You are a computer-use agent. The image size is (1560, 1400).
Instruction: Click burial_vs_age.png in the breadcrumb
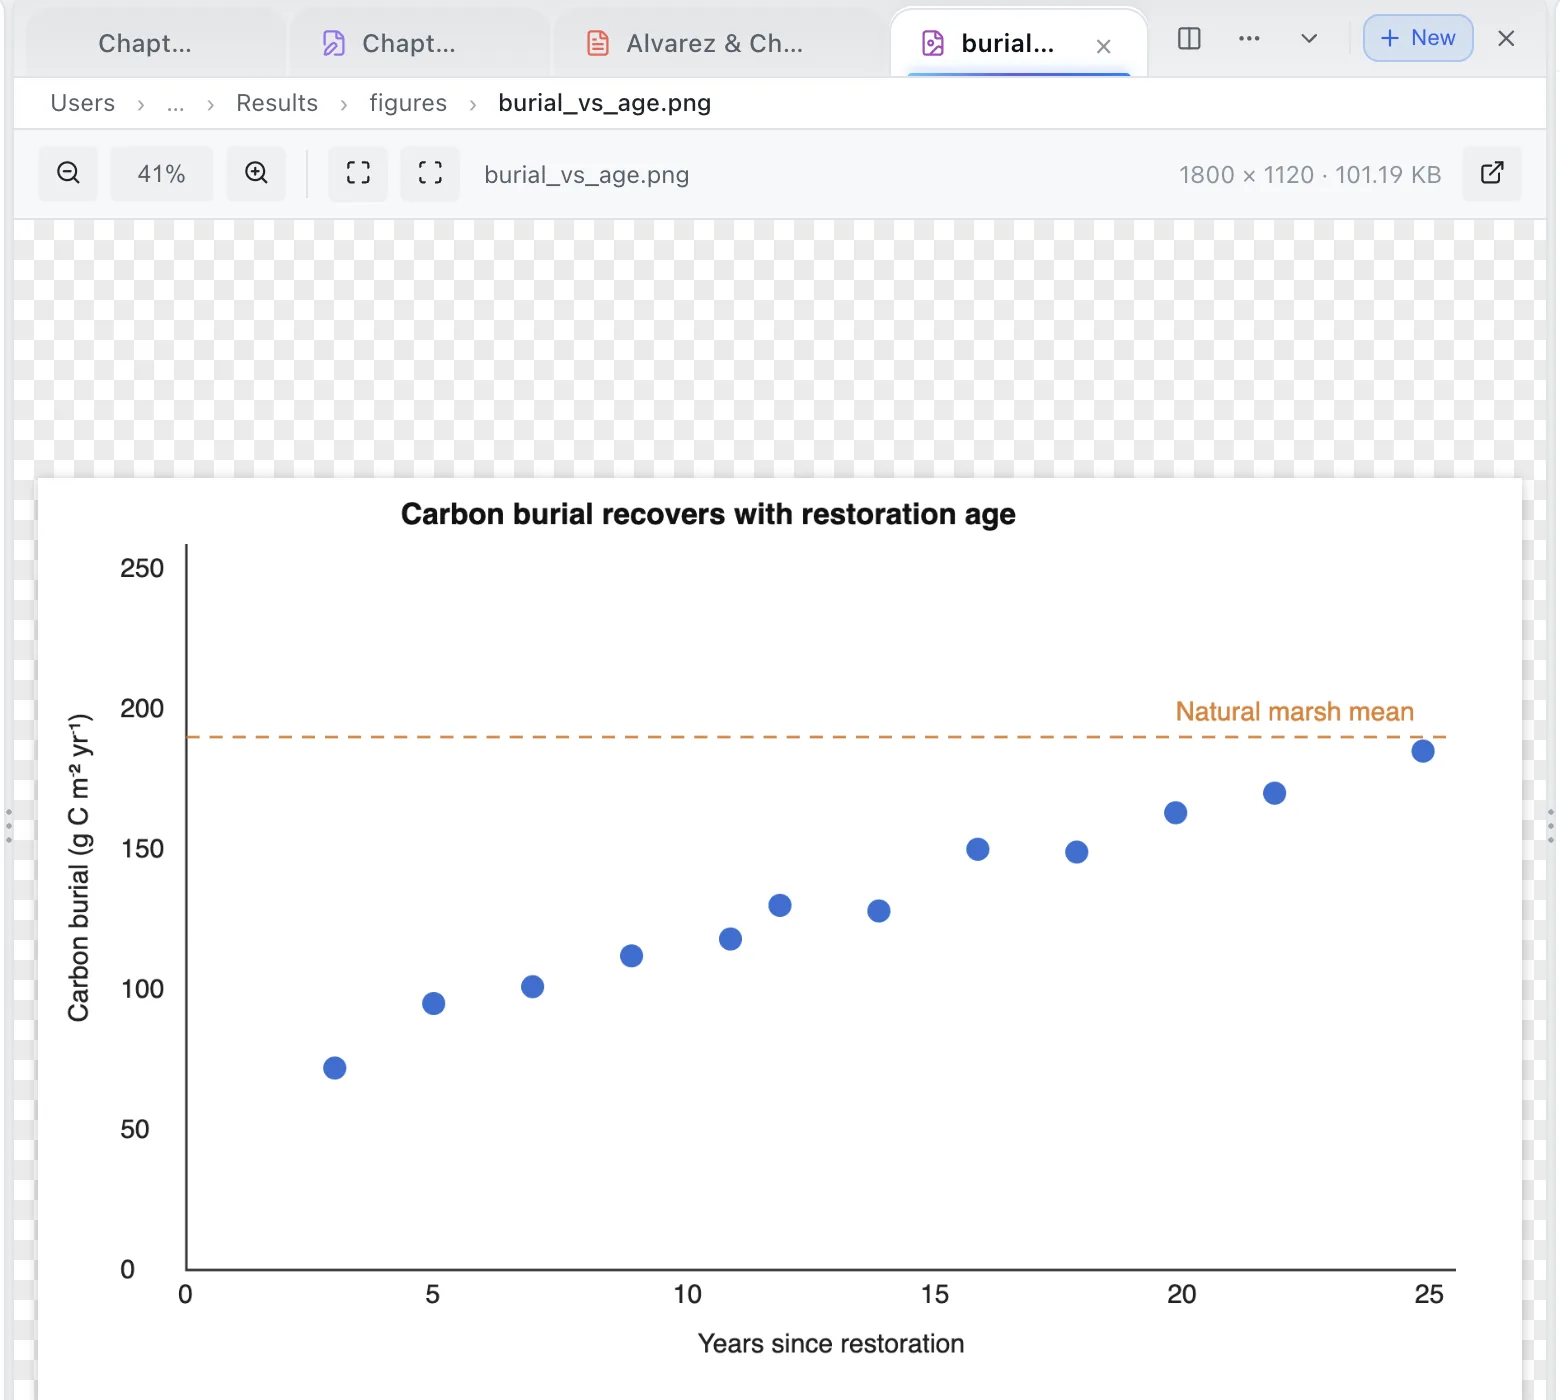[605, 103]
